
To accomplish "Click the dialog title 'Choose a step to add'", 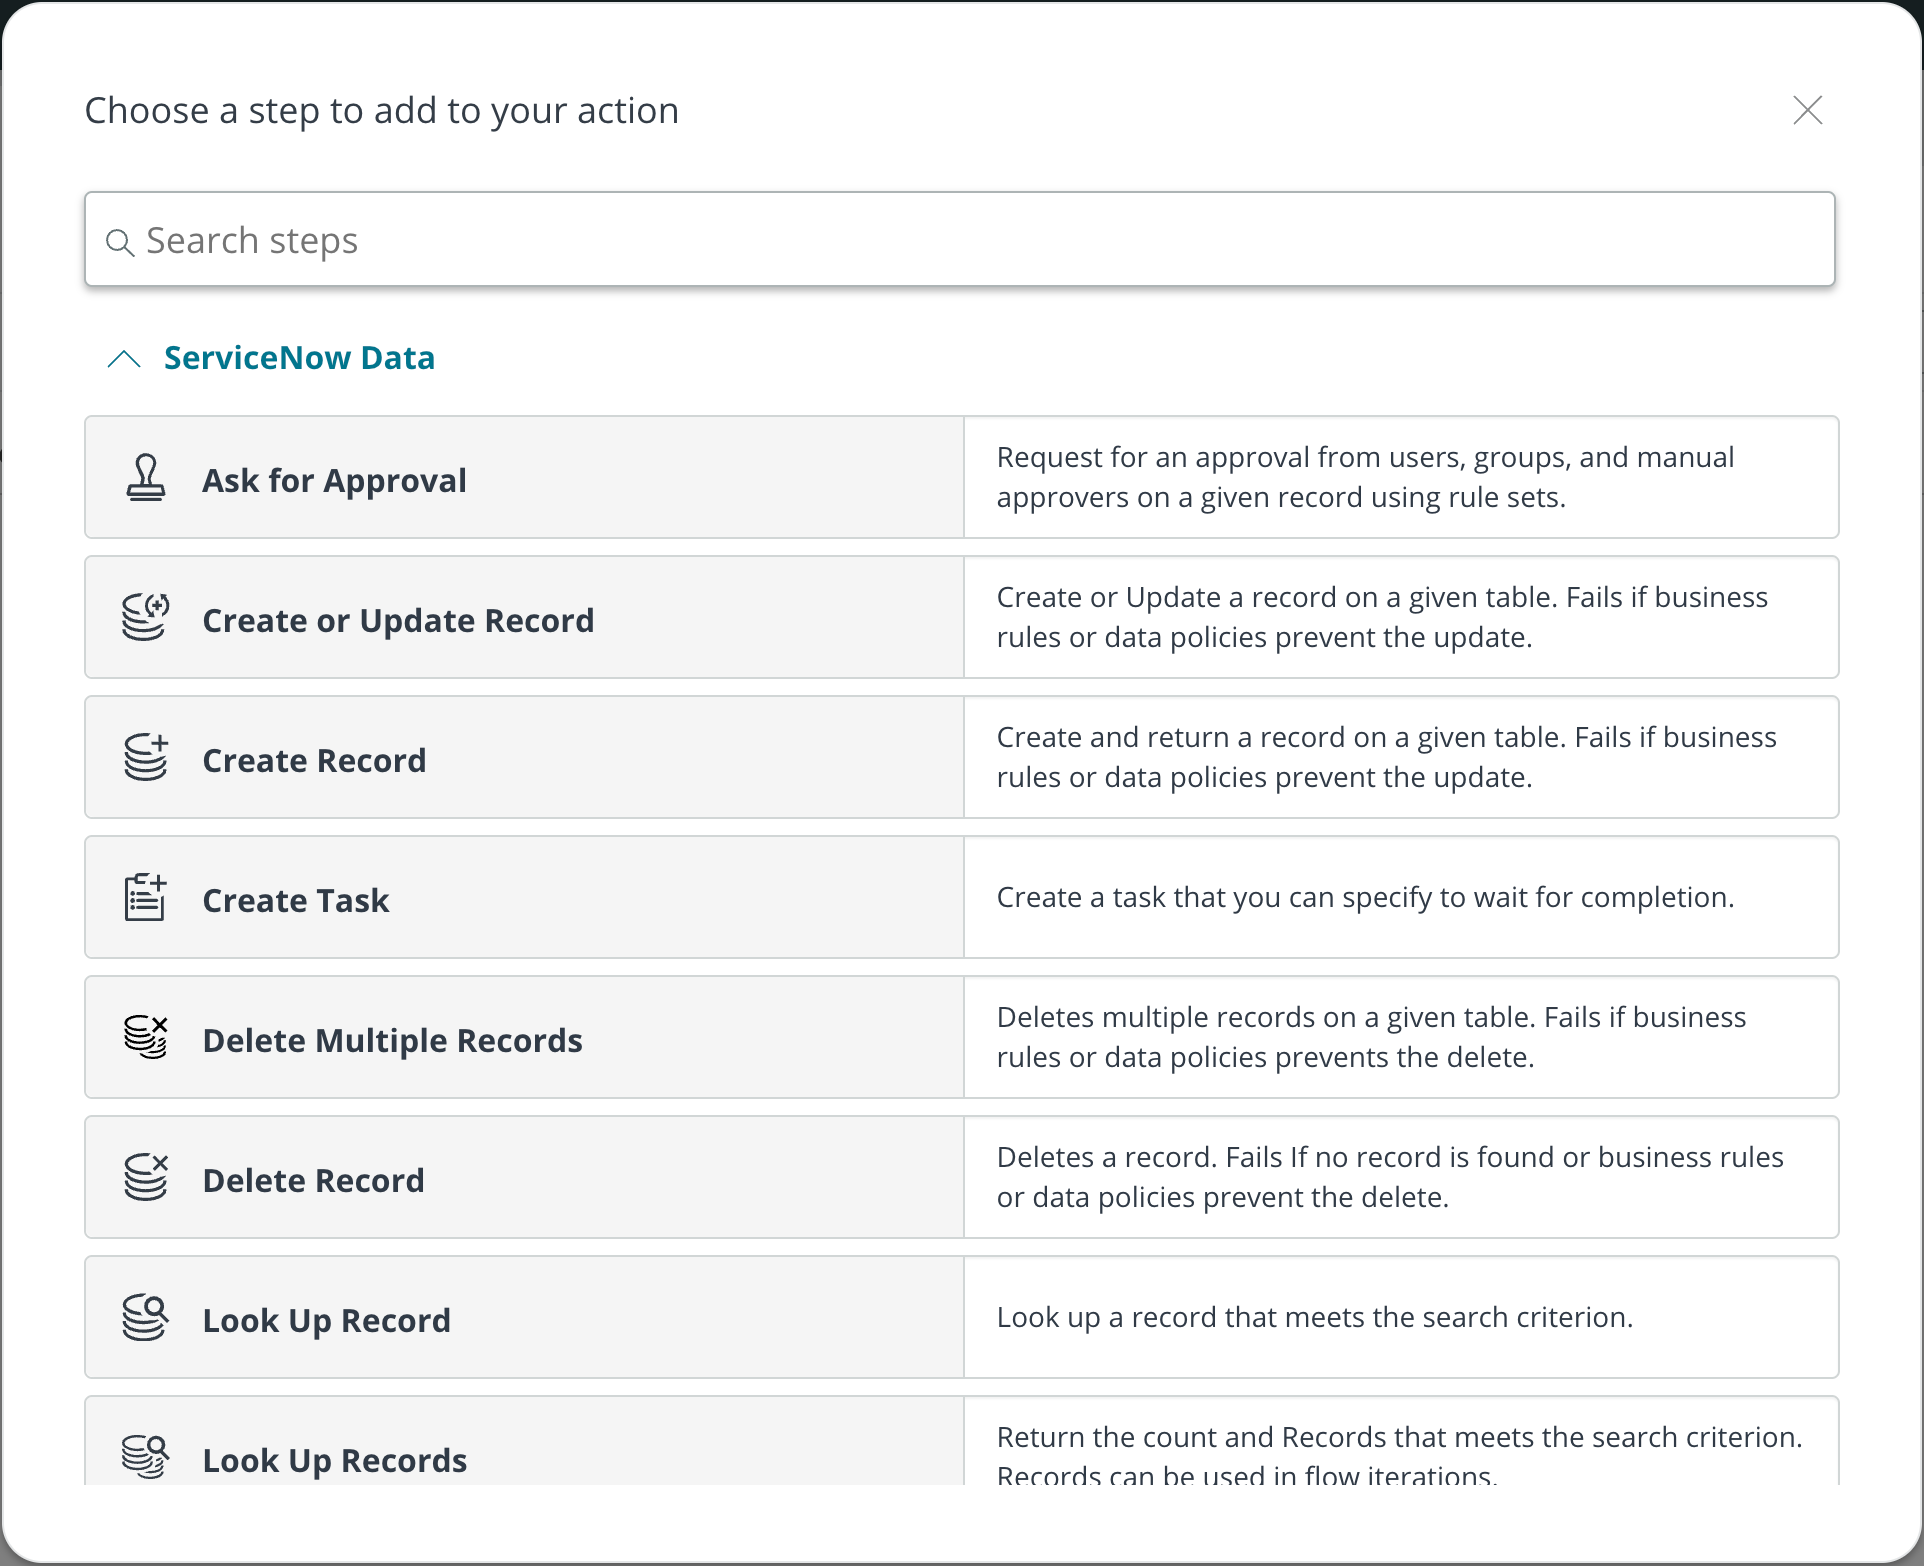I will pos(381,110).
